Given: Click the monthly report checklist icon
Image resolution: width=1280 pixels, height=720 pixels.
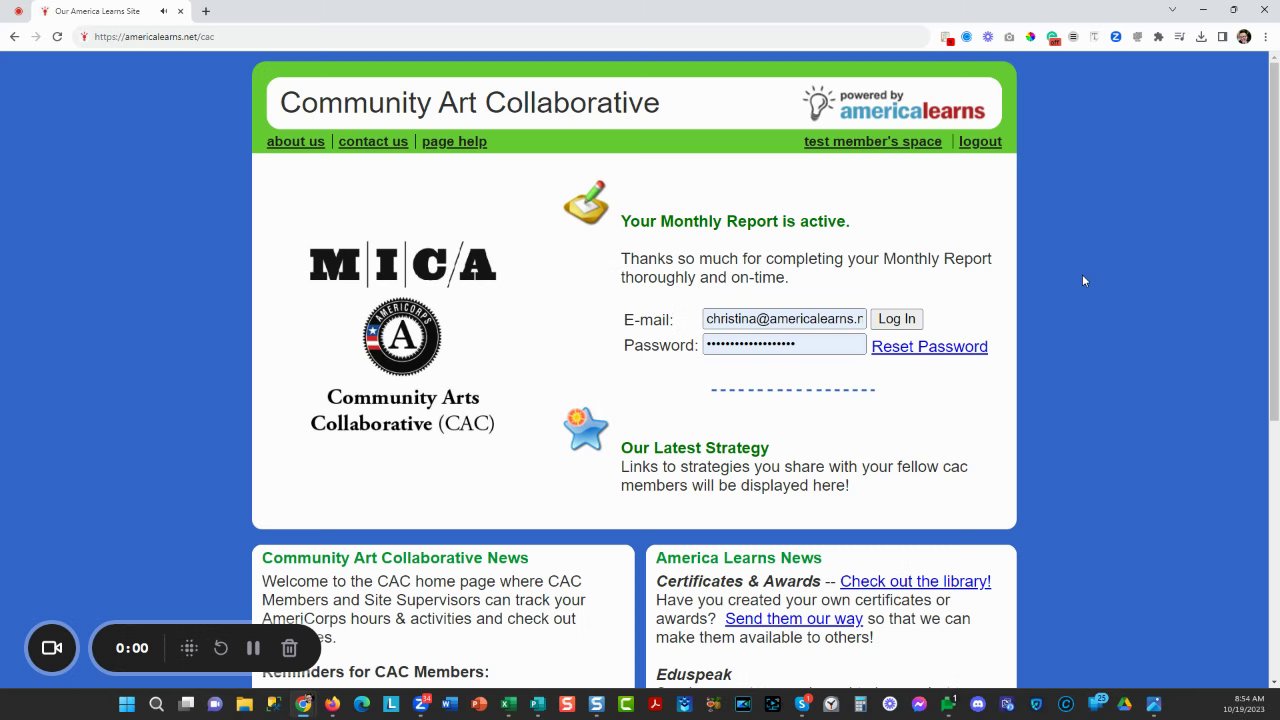Looking at the screenshot, I should (586, 202).
